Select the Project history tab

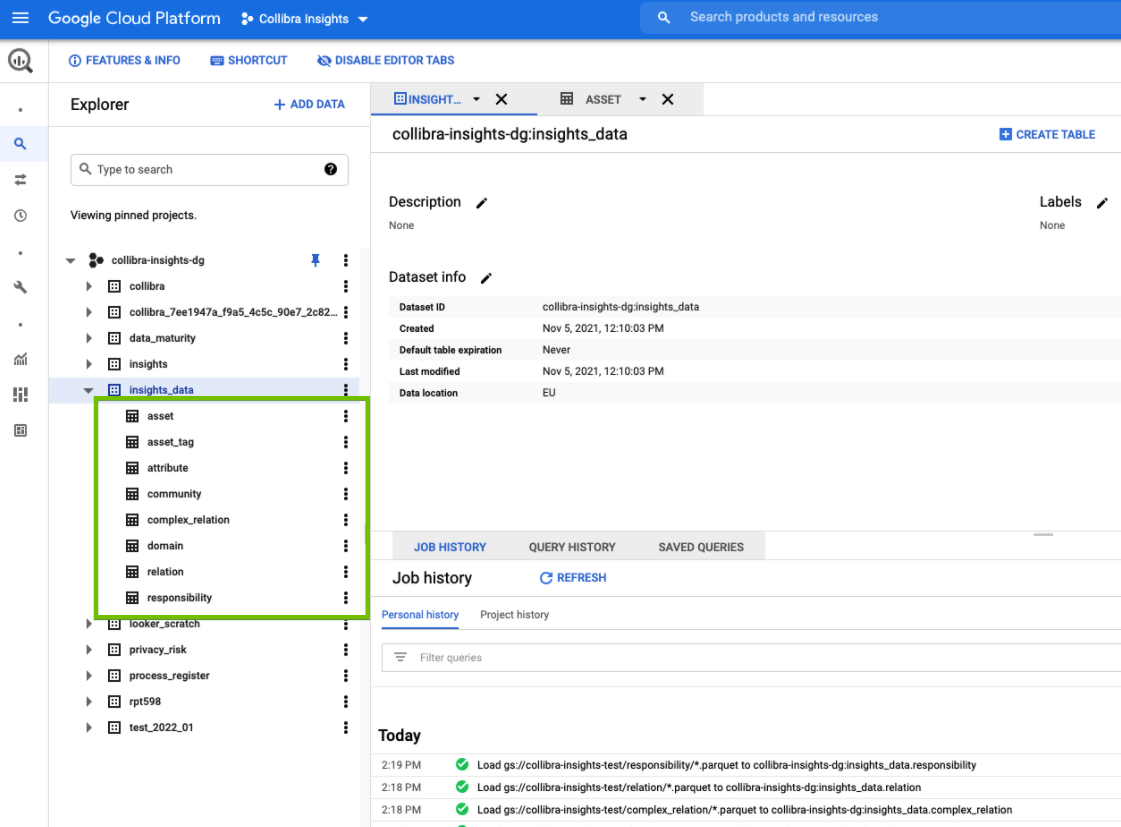pyautogui.click(x=514, y=615)
